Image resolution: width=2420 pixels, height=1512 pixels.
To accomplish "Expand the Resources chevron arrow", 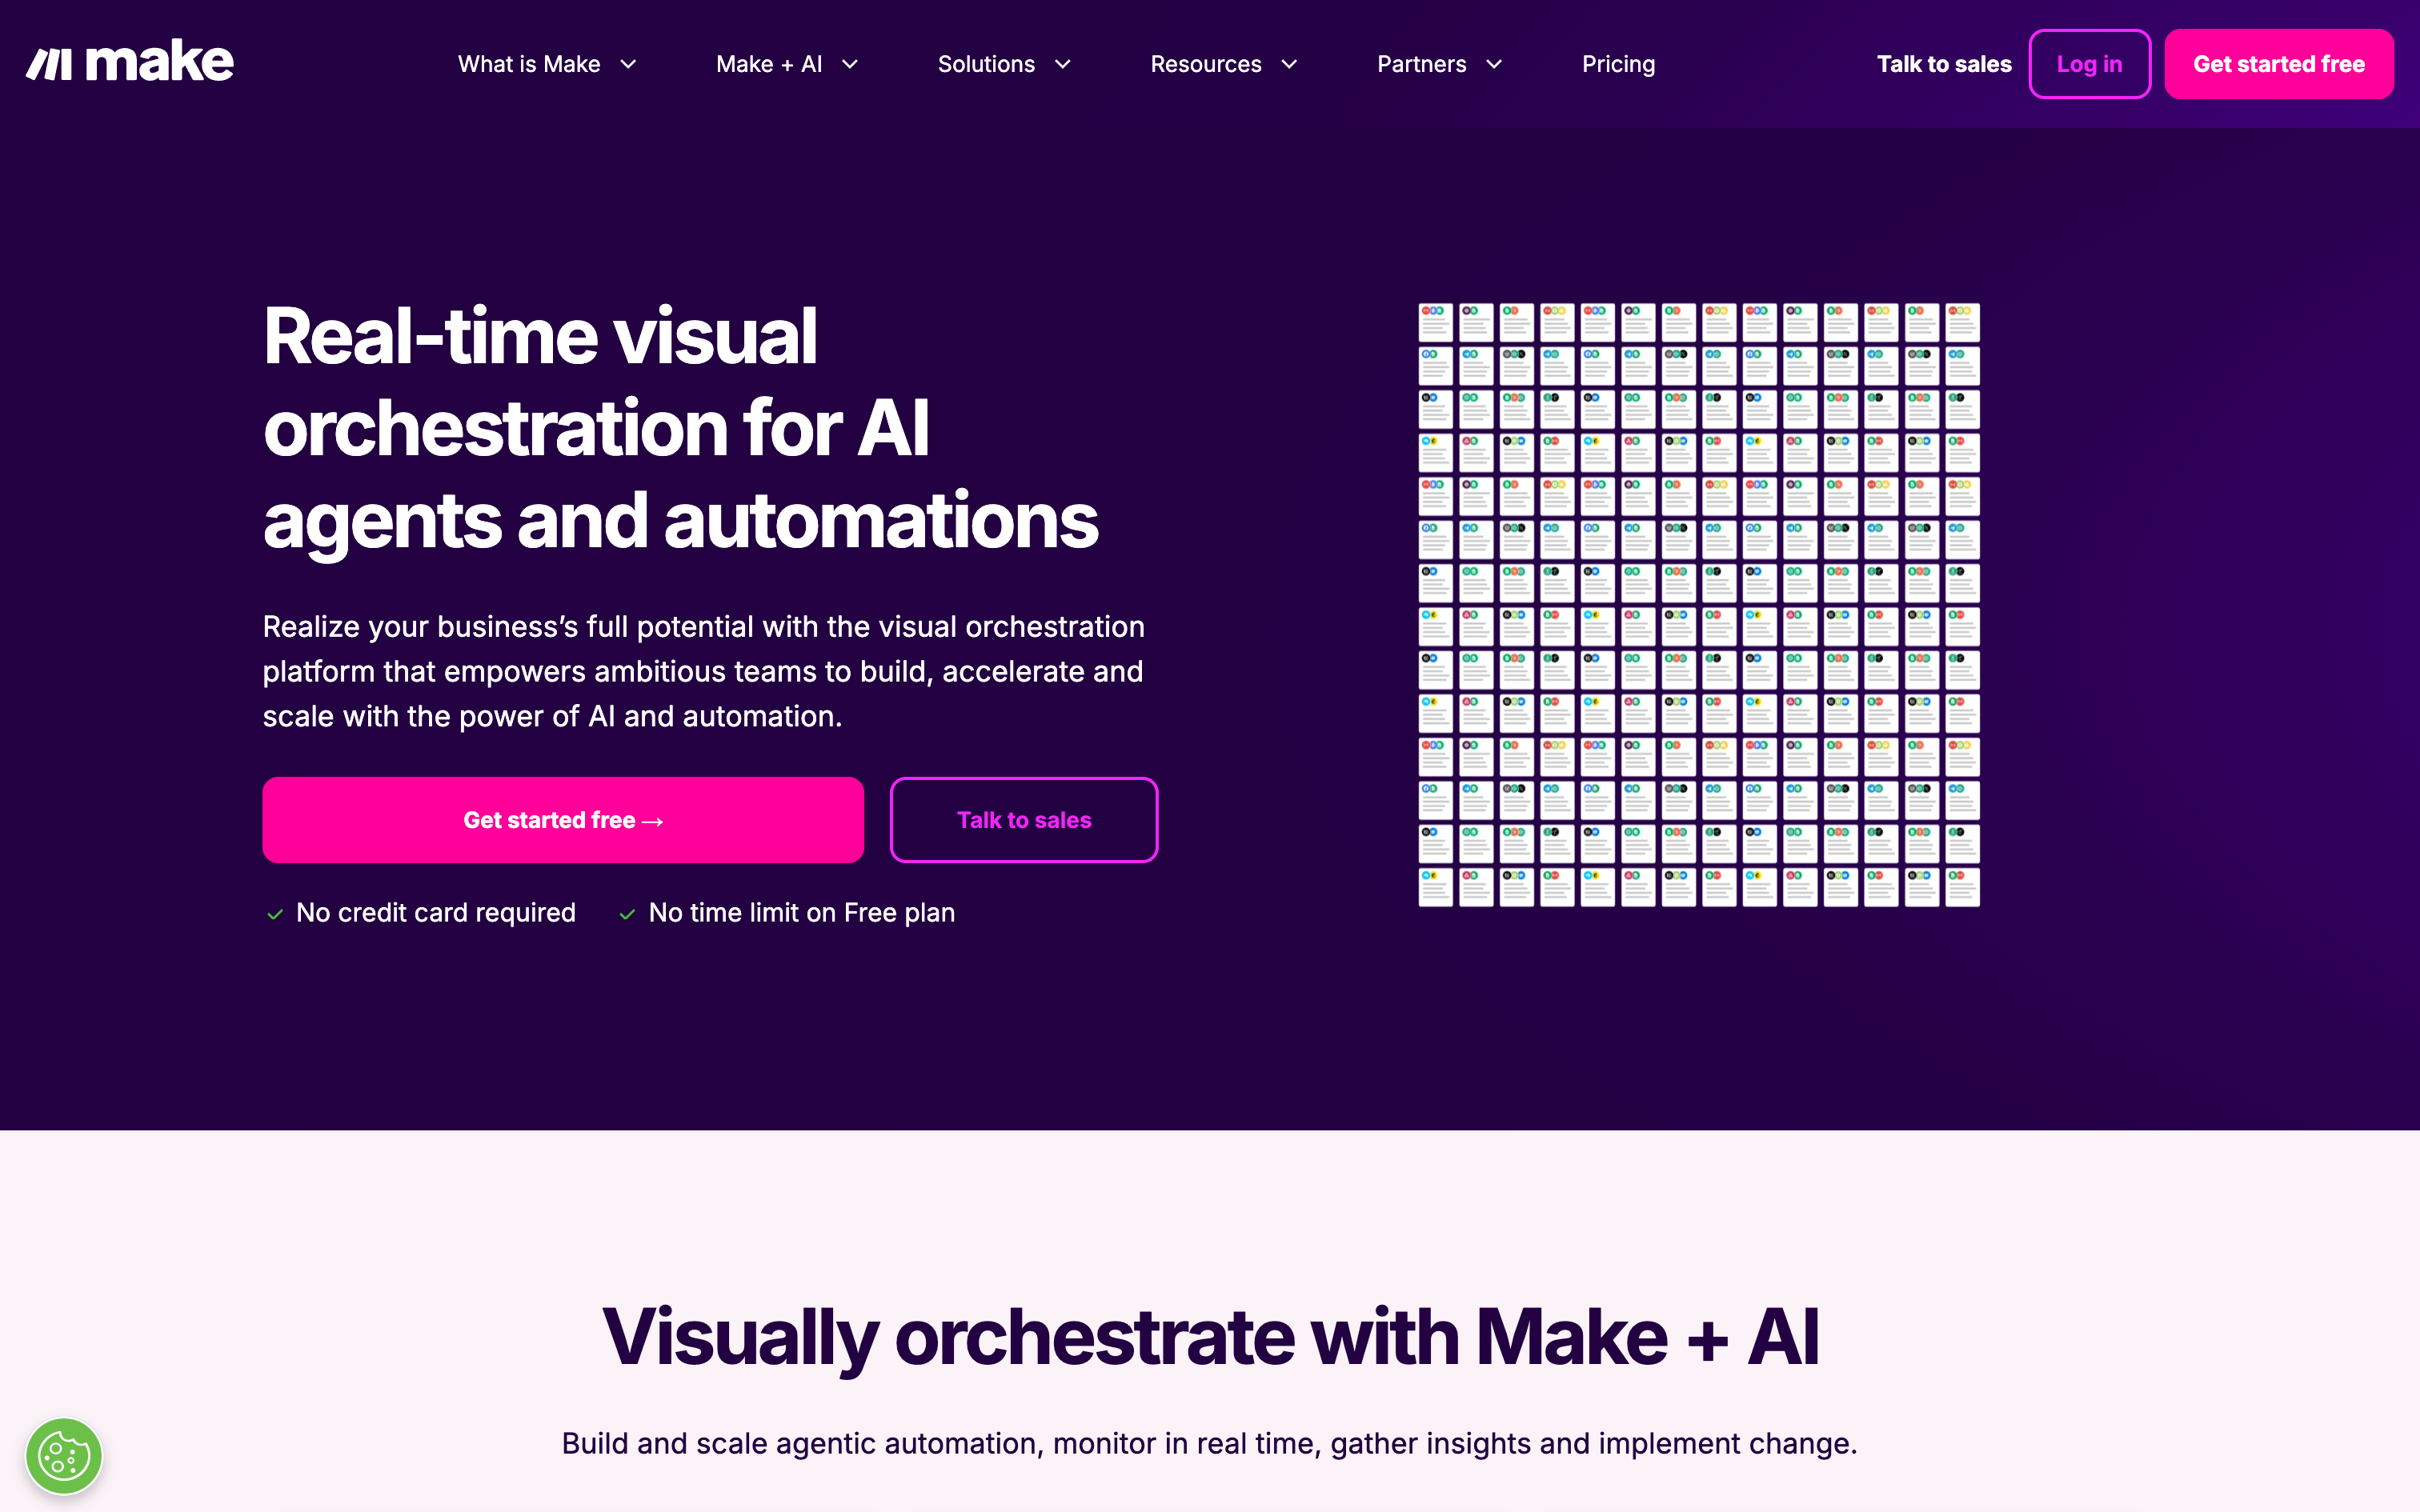I will point(1290,64).
